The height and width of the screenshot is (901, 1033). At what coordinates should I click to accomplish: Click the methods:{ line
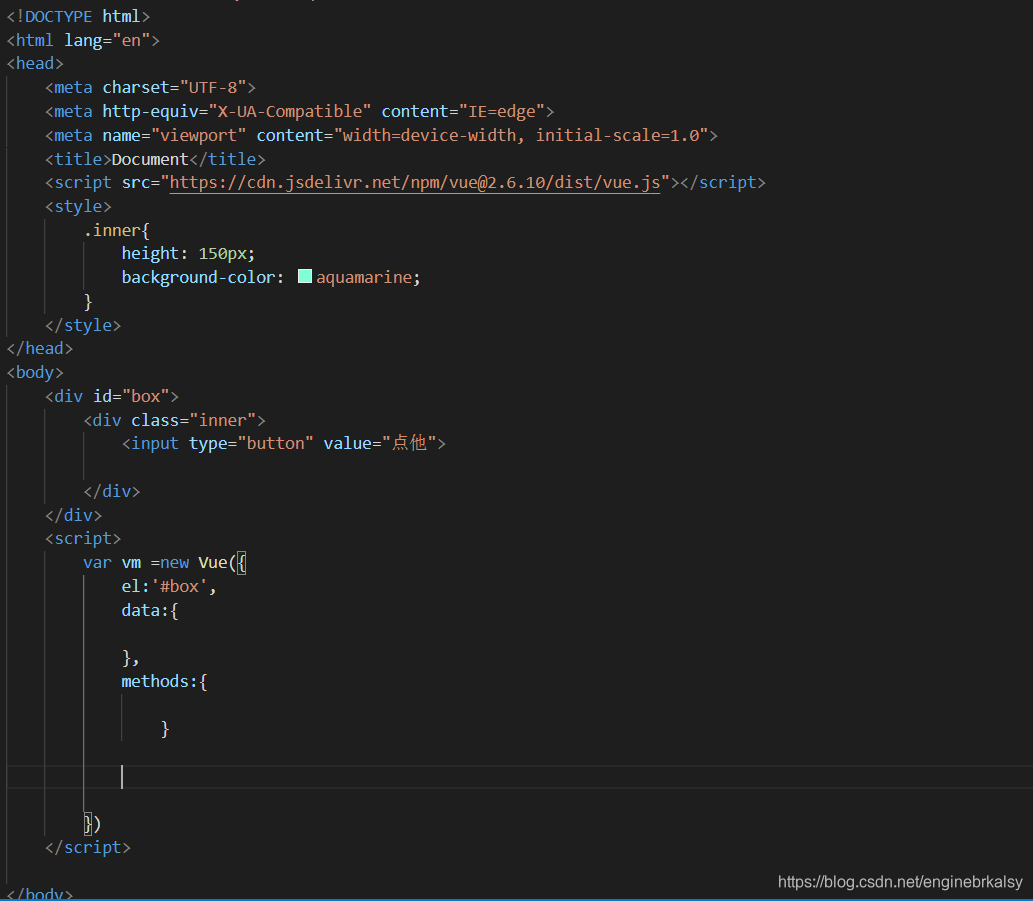tap(165, 682)
